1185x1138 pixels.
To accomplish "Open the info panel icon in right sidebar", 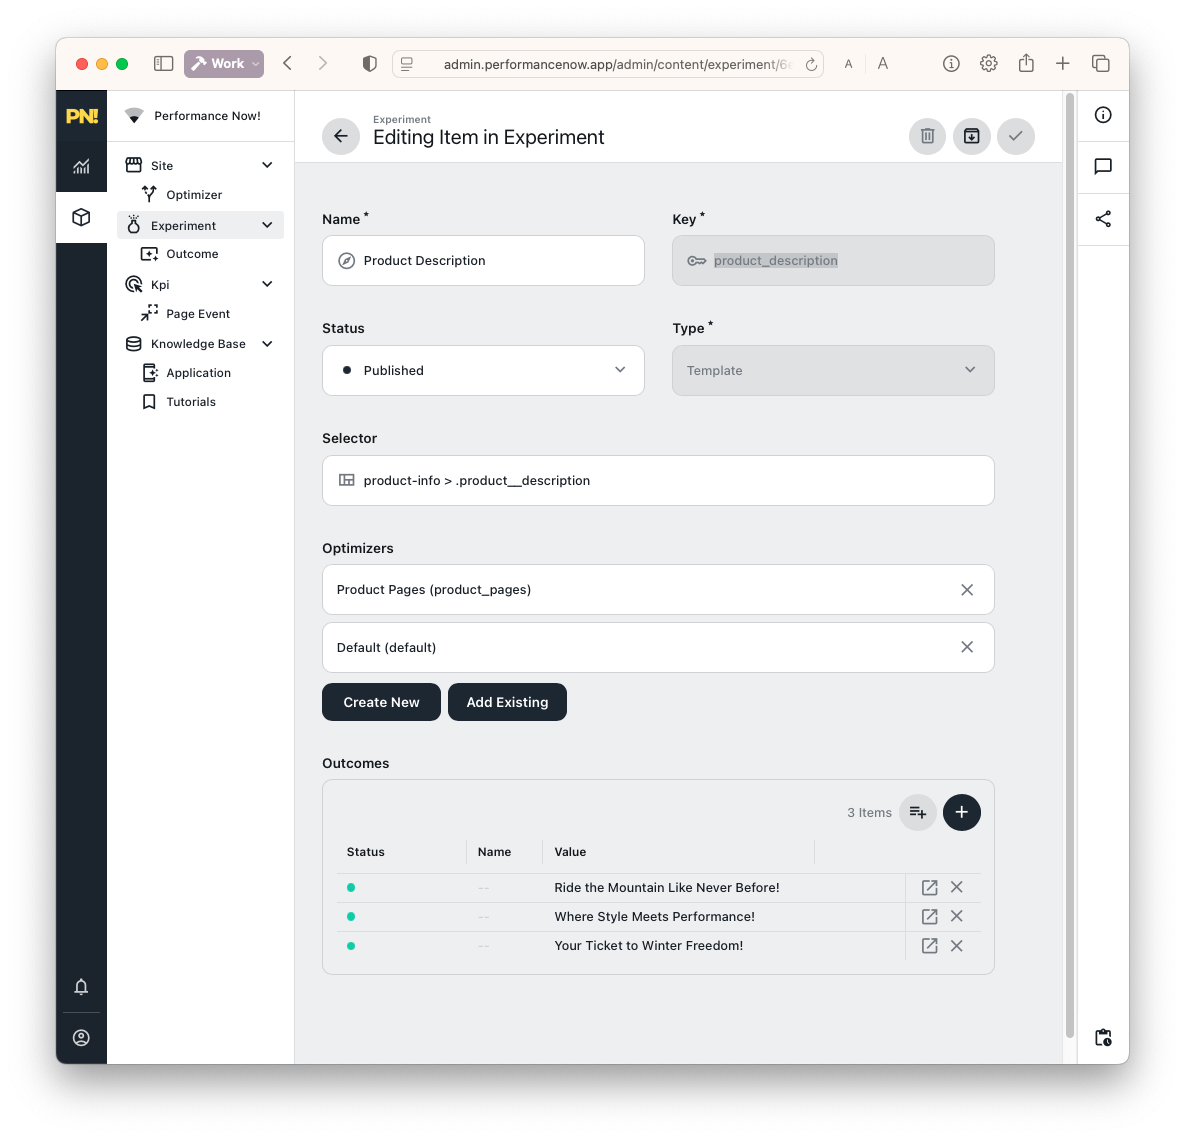I will (x=1103, y=115).
